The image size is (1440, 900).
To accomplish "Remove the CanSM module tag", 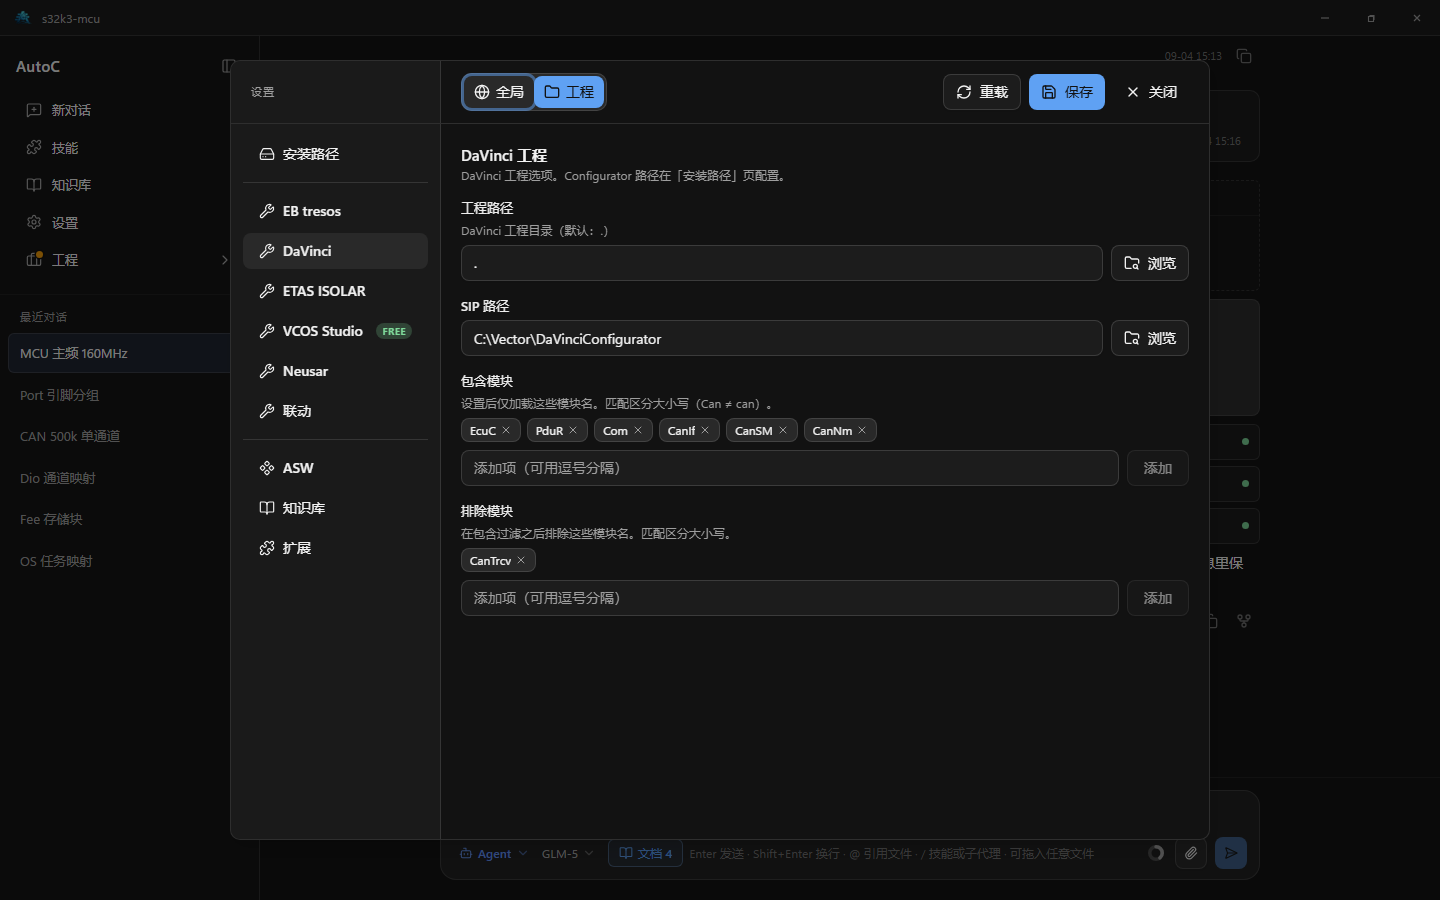I will point(783,431).
